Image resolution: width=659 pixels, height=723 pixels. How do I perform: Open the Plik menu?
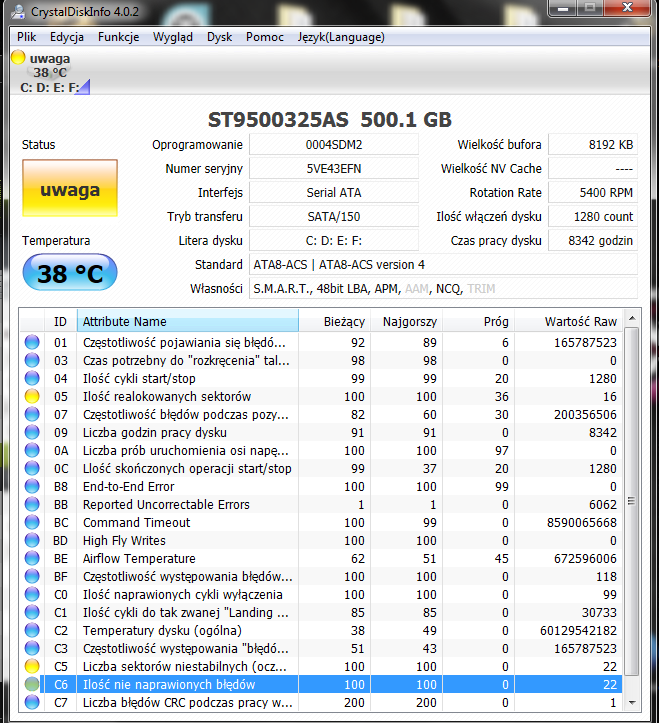click(x=26, y=37)
